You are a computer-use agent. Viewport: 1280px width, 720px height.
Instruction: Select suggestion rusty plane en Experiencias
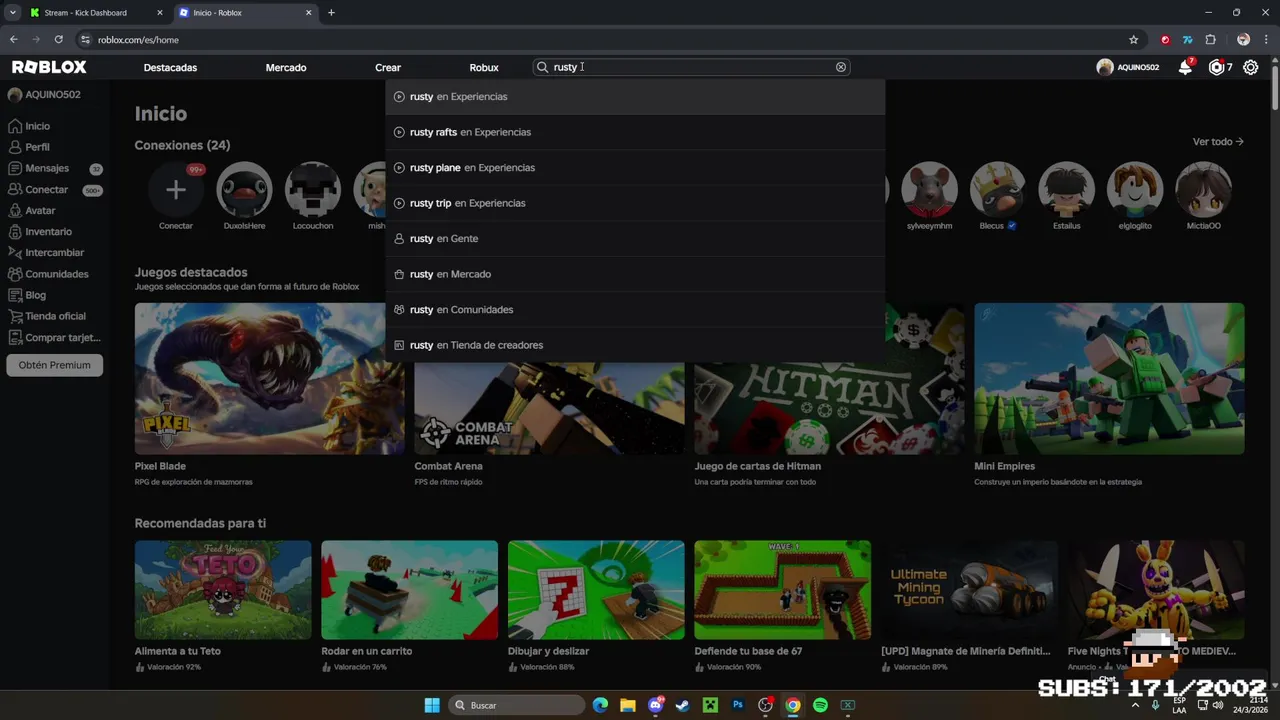pyautogui.click(x=635, y=168)
